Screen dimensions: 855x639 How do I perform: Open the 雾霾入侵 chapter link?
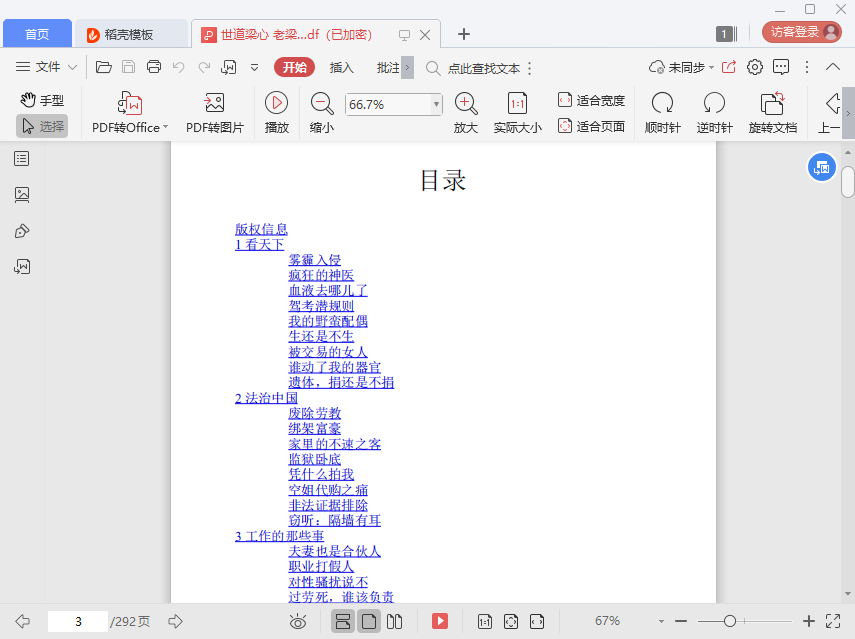315,260
